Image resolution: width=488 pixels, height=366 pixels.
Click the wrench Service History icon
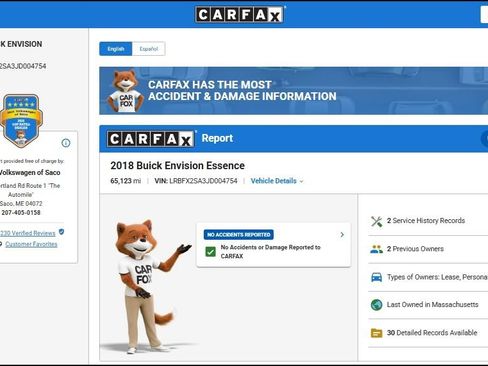coord(377,221)
